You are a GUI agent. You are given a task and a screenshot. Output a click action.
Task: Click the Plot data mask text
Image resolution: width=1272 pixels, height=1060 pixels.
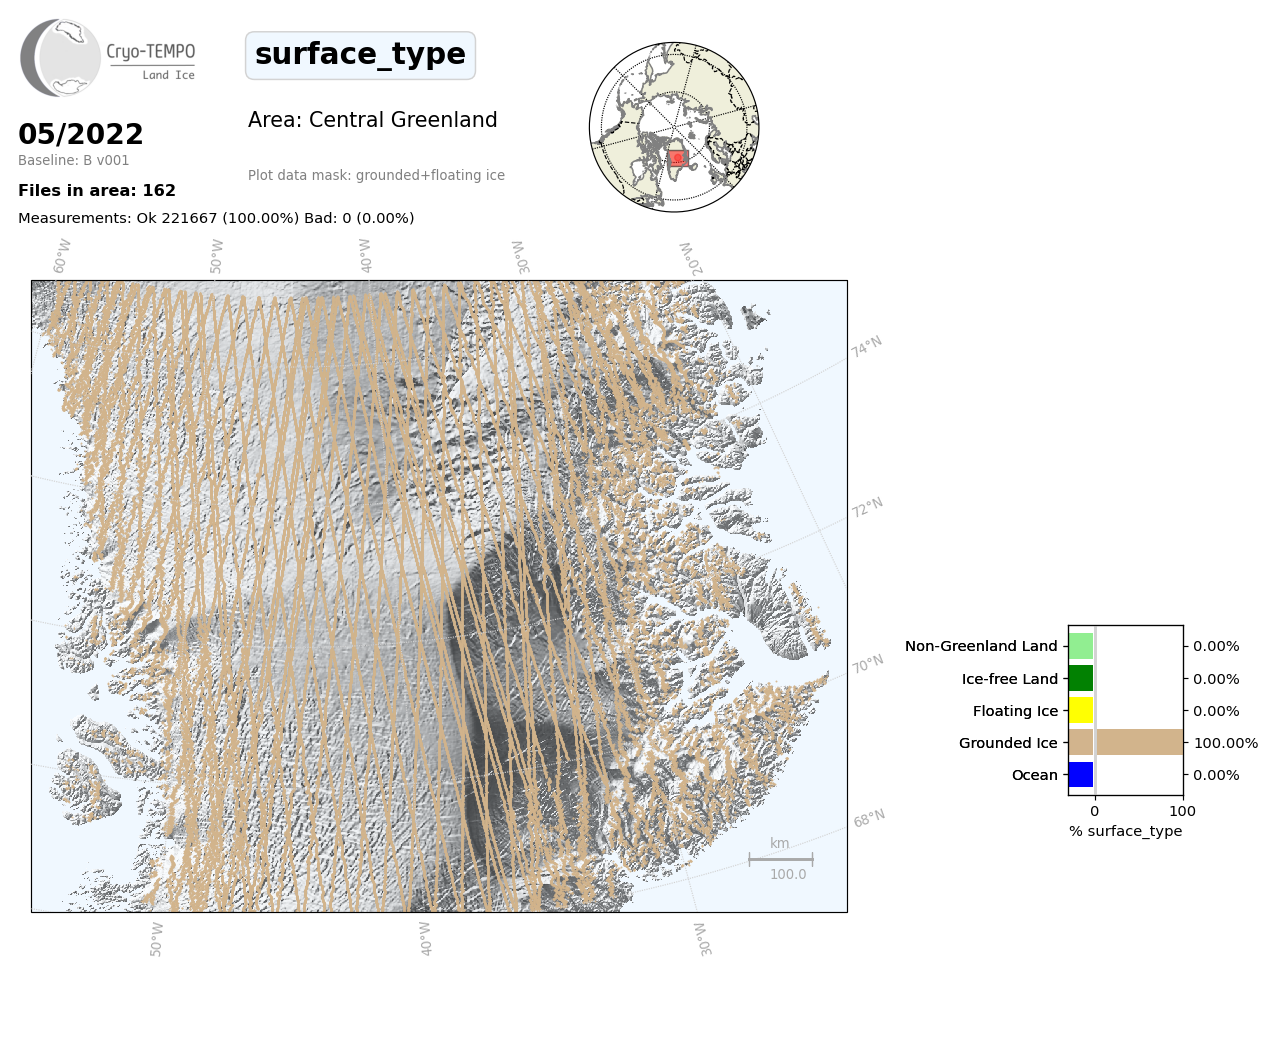point(376,176)
